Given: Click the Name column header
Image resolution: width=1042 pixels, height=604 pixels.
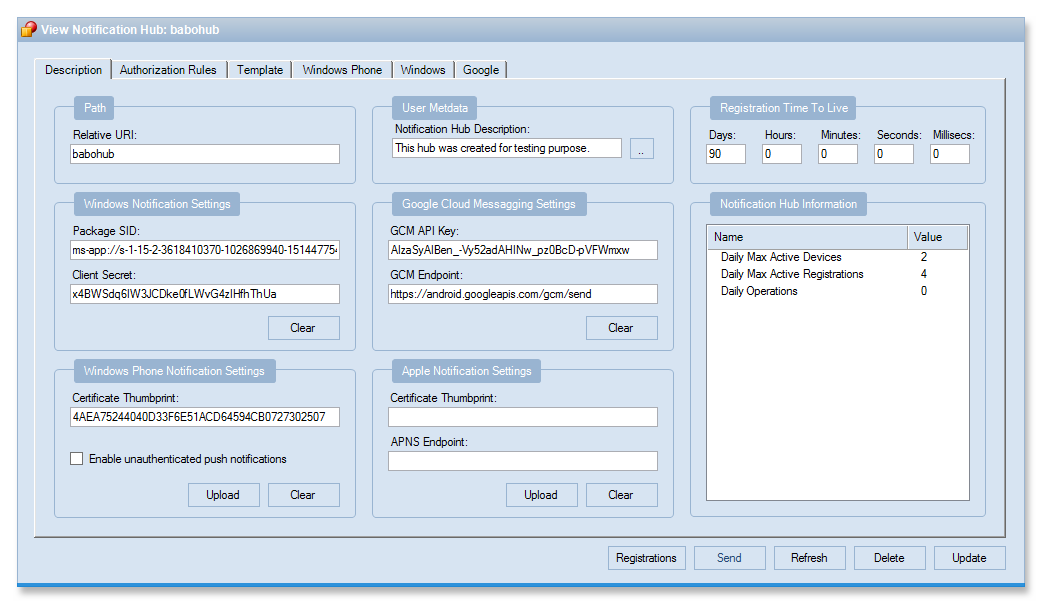Looking at the screenshot, I should coord(807,237).
